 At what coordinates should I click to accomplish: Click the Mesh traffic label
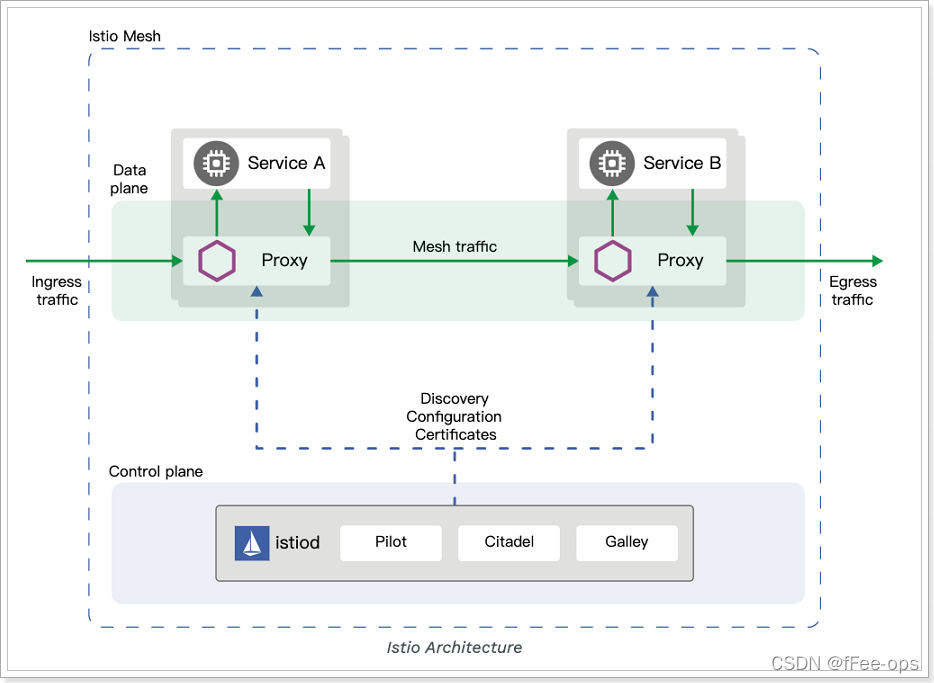454,247
